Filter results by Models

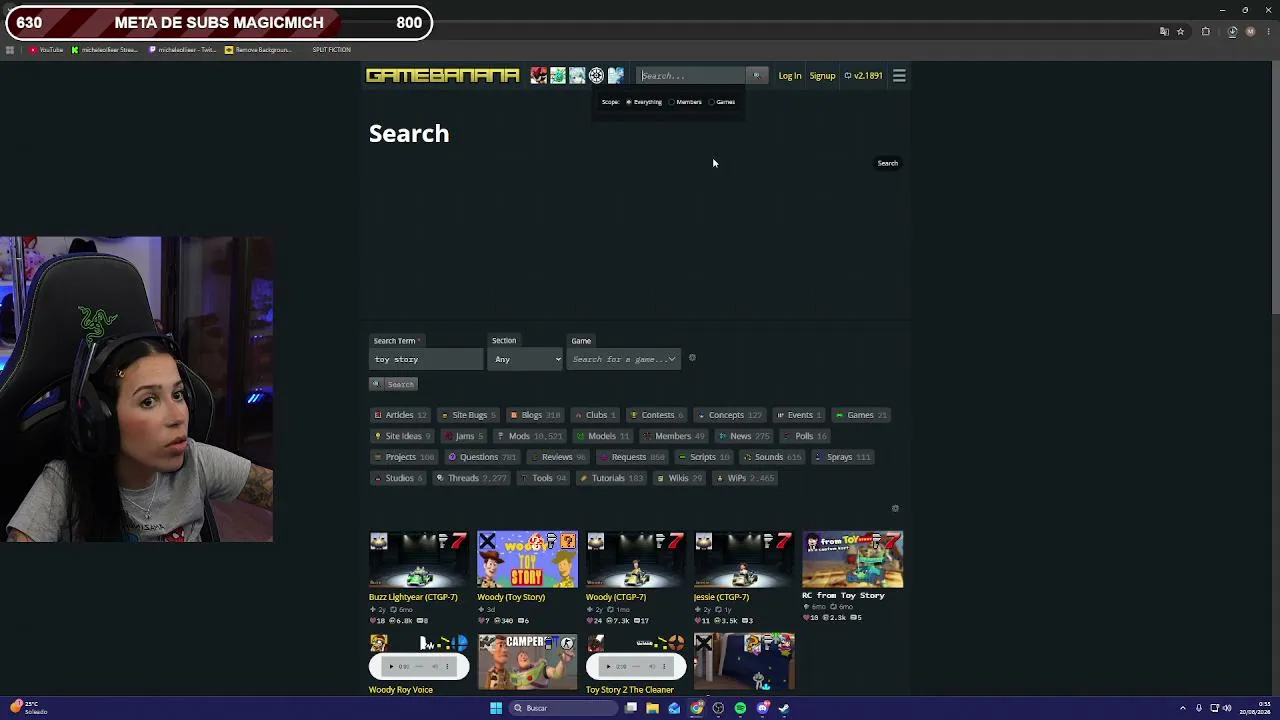point(602,436)
